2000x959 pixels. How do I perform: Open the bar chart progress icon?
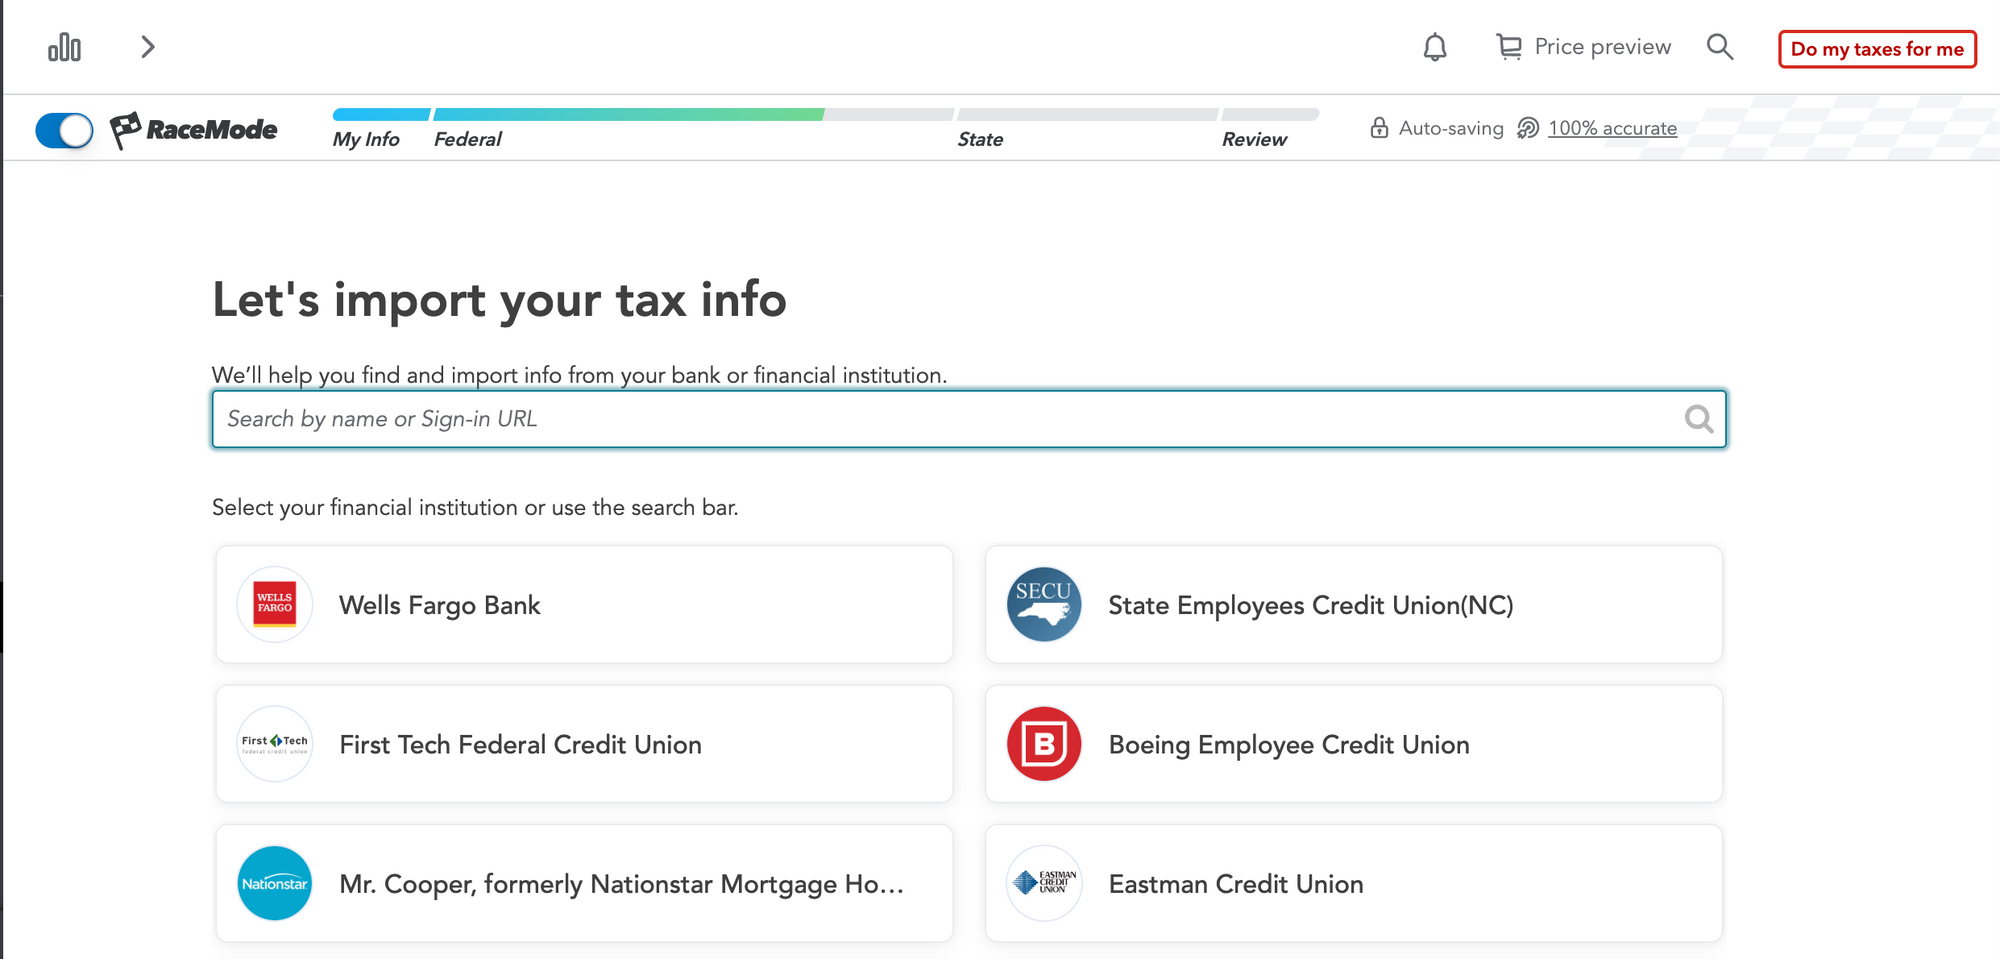click(64, 47)
